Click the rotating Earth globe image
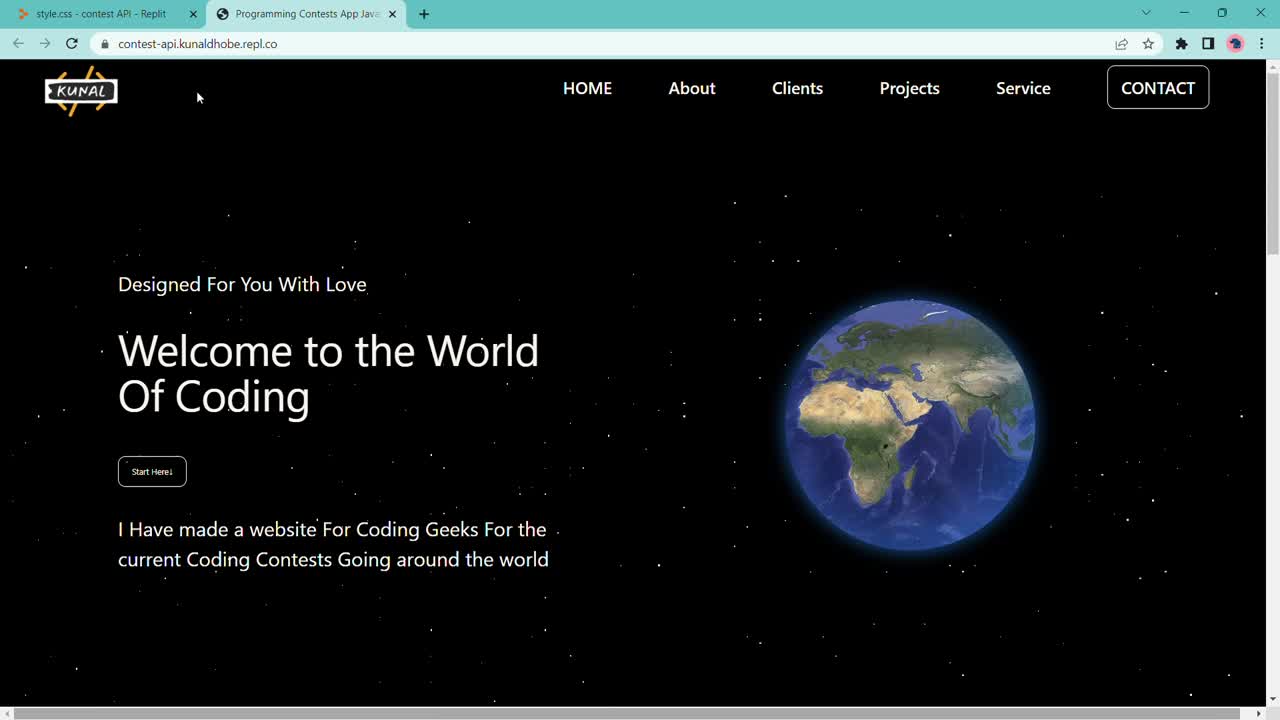Screen dimensions: 1280x720 point(909,425)
